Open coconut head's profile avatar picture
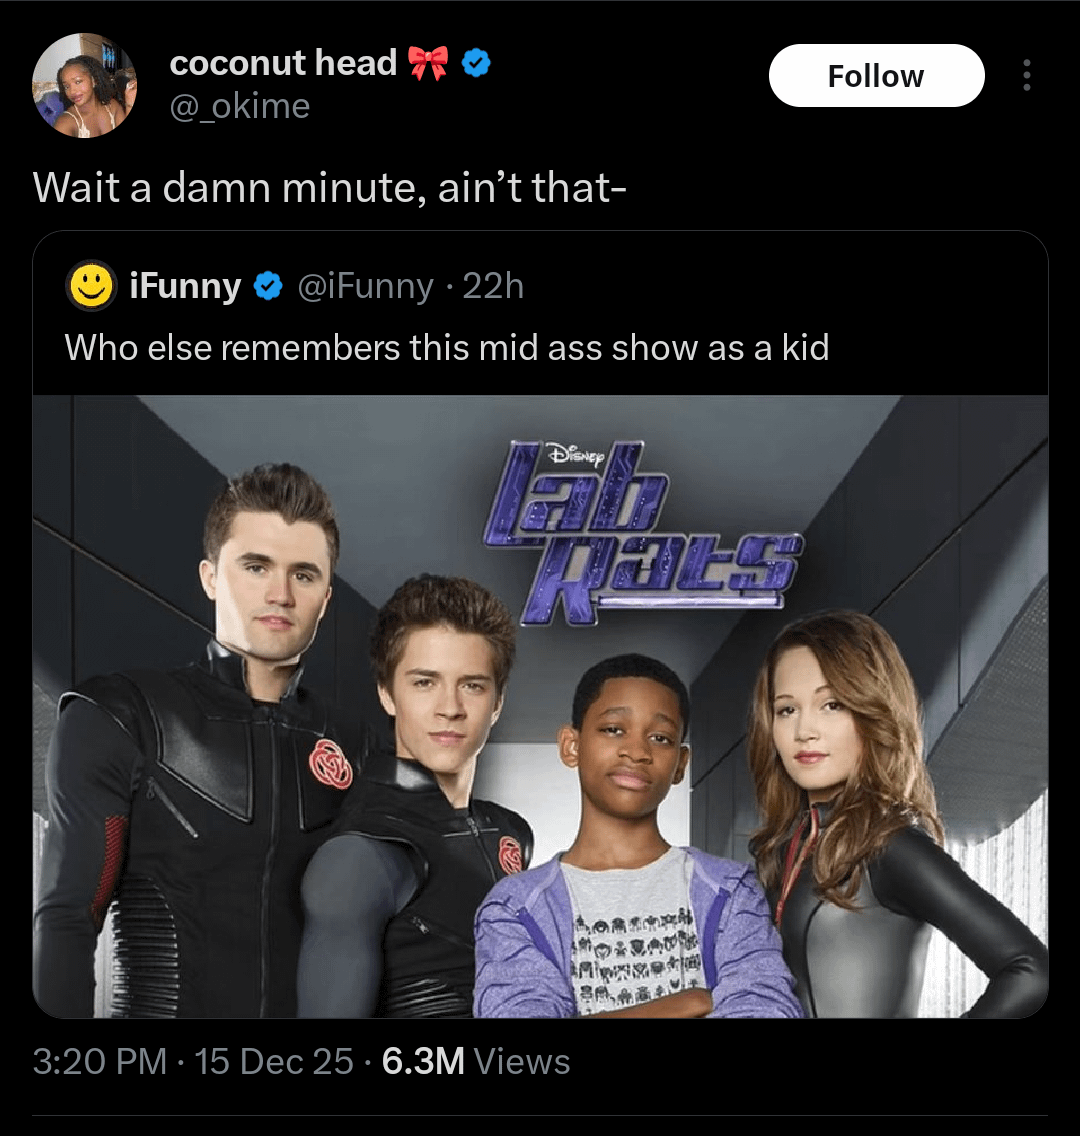The width and height of the screenshot is (1080, 1136). click(x=85, y=85)
